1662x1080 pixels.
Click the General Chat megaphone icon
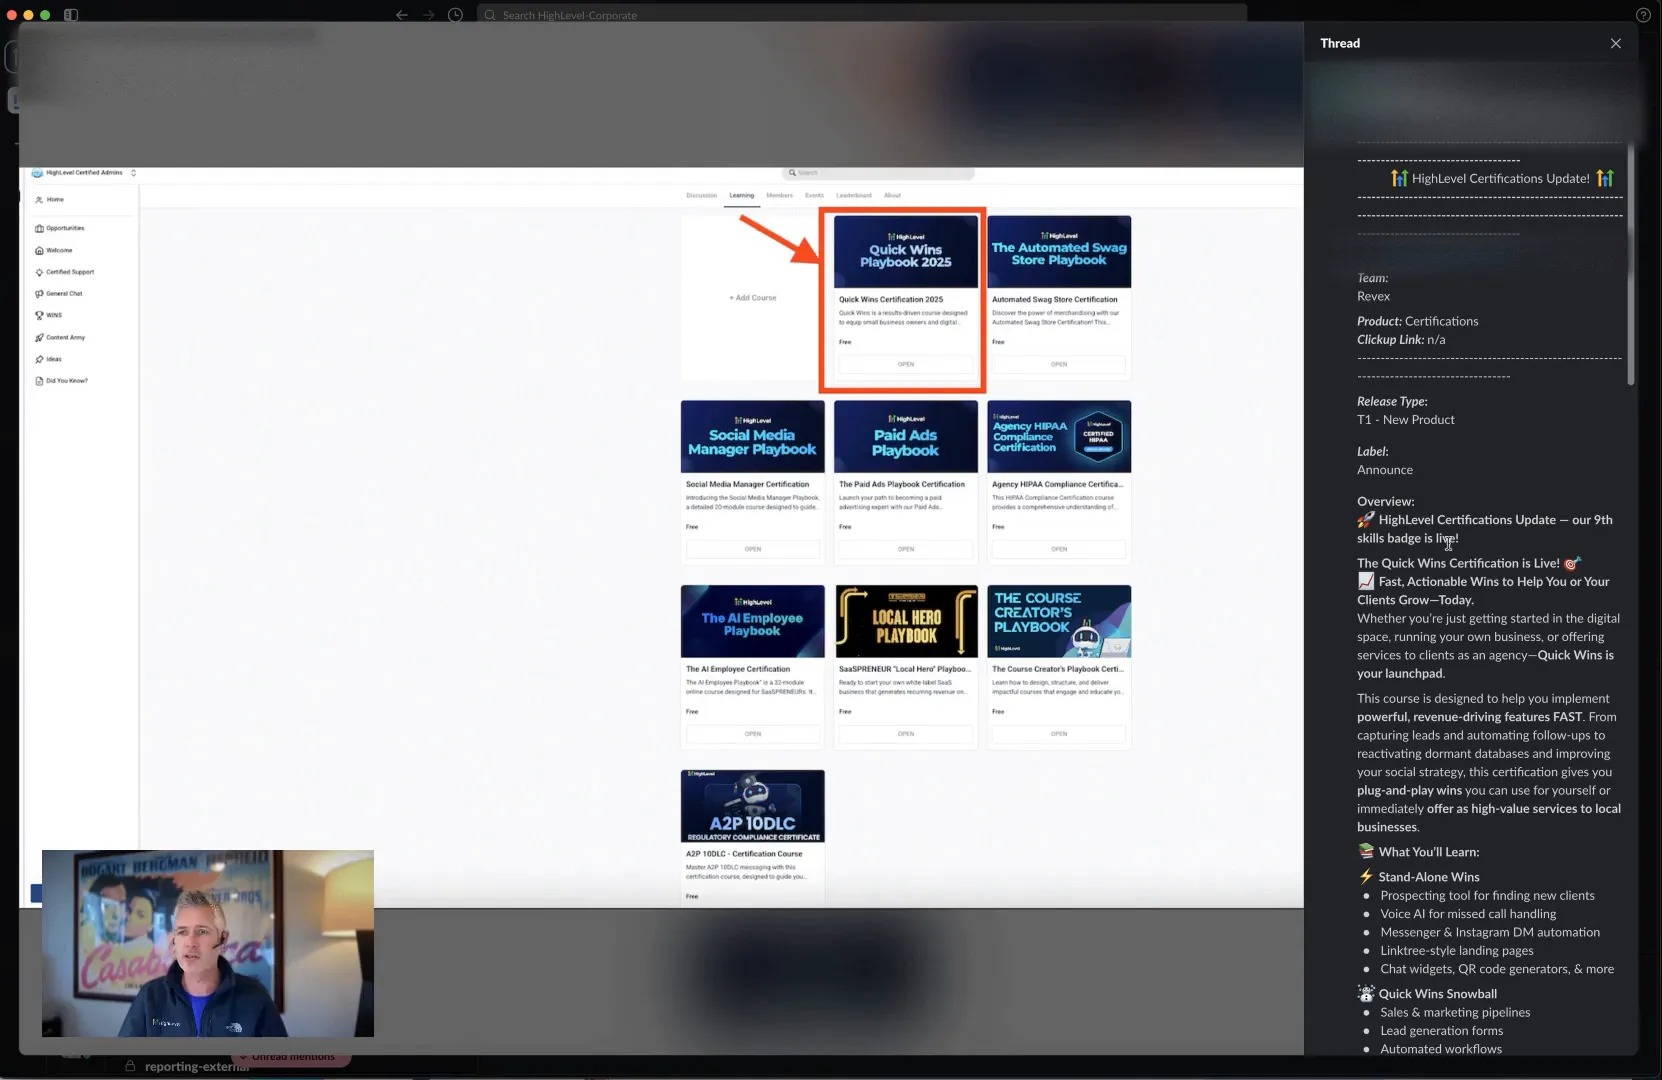pos(39,294)
